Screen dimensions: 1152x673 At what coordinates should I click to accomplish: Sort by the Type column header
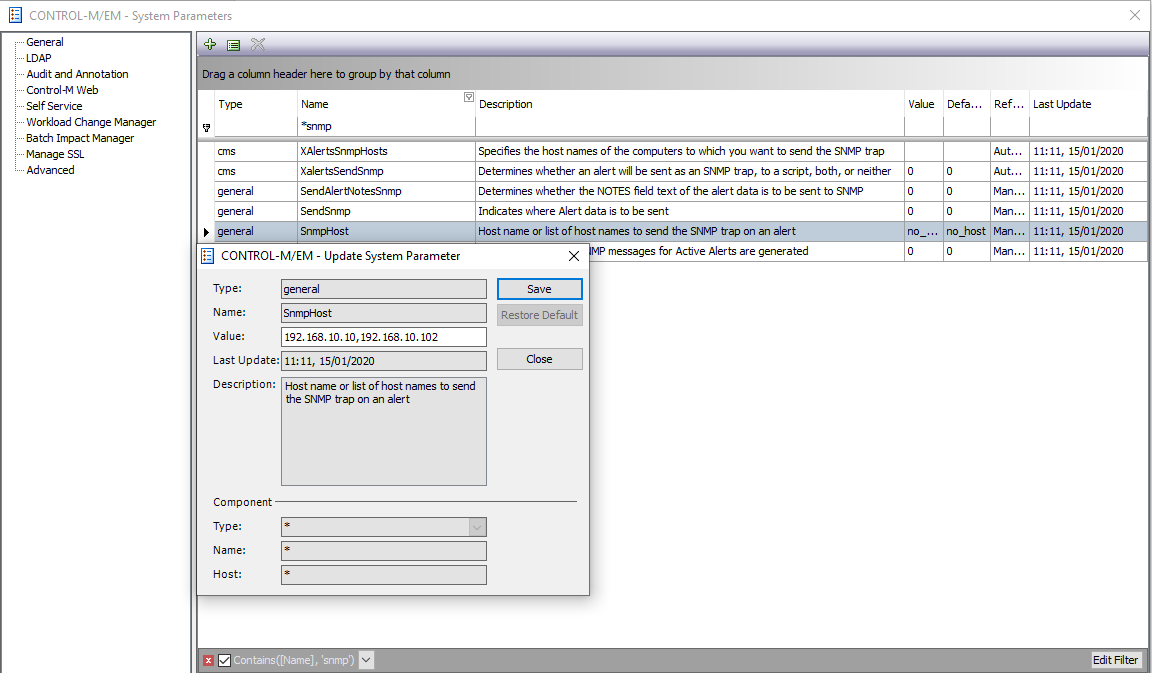click(256, 104)
